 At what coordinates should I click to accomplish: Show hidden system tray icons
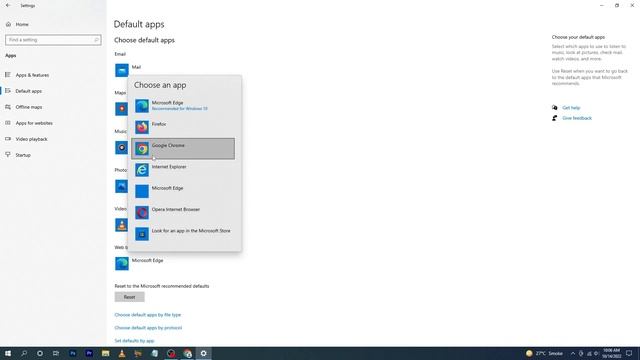(x=573, y=353)
